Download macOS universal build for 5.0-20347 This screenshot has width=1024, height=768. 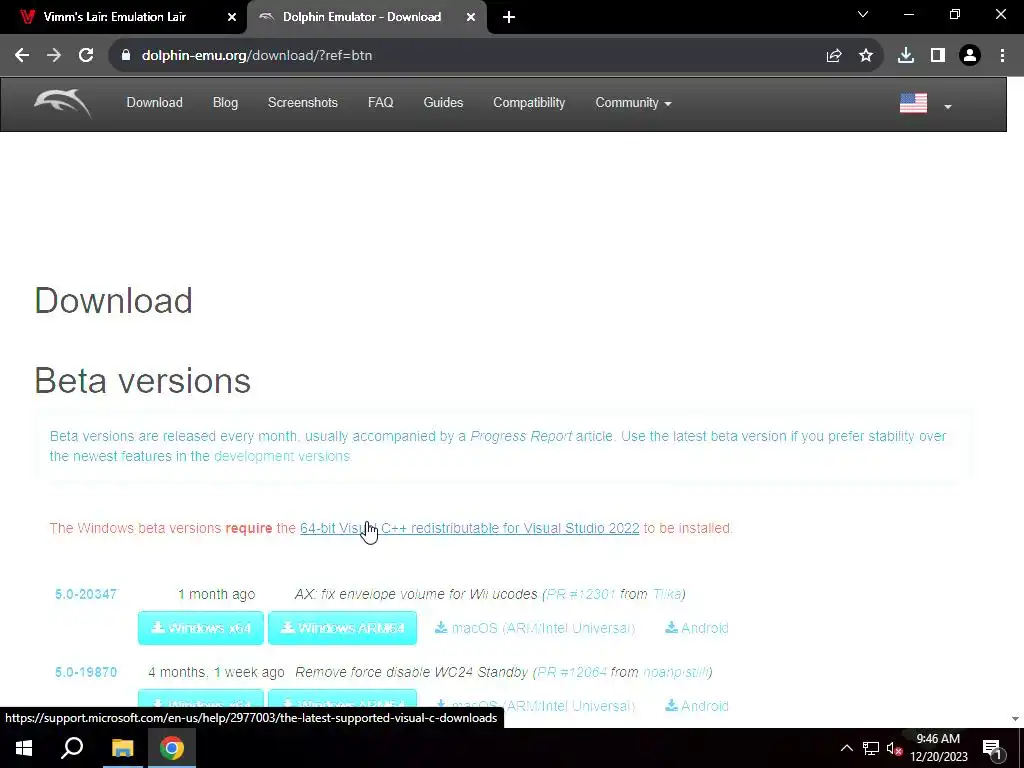[x=535, y=628]
